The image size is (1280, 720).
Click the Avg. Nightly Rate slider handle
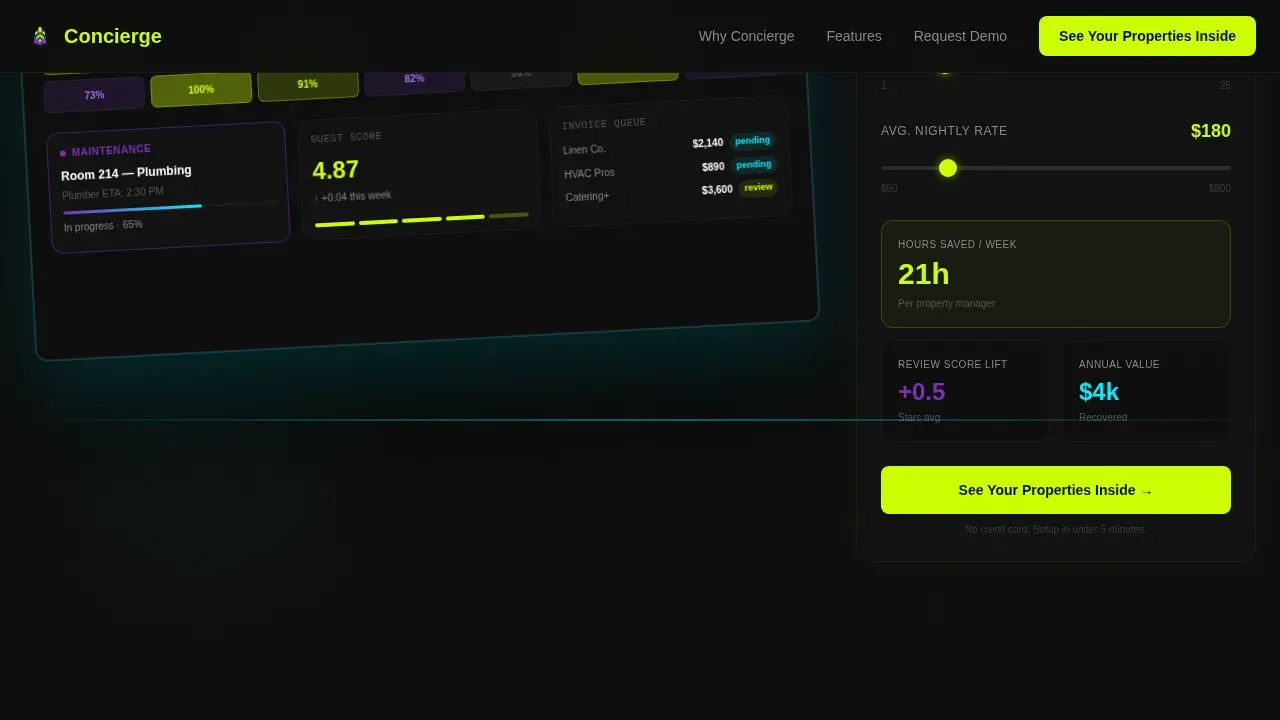click(948, 168)
